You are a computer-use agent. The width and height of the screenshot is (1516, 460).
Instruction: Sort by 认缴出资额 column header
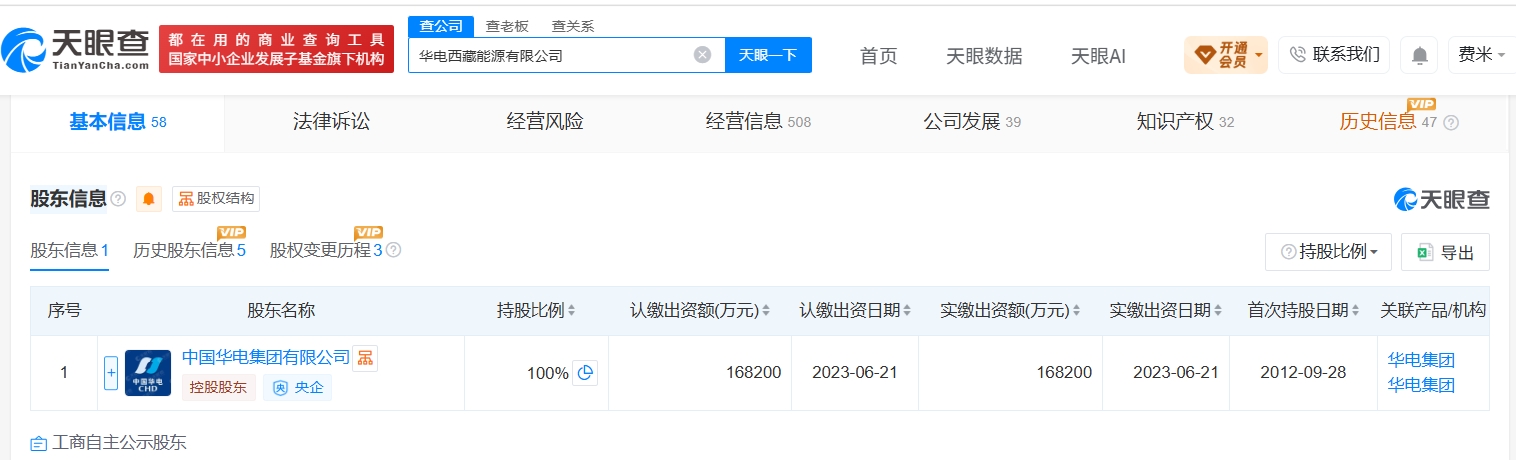click(700, 310)
